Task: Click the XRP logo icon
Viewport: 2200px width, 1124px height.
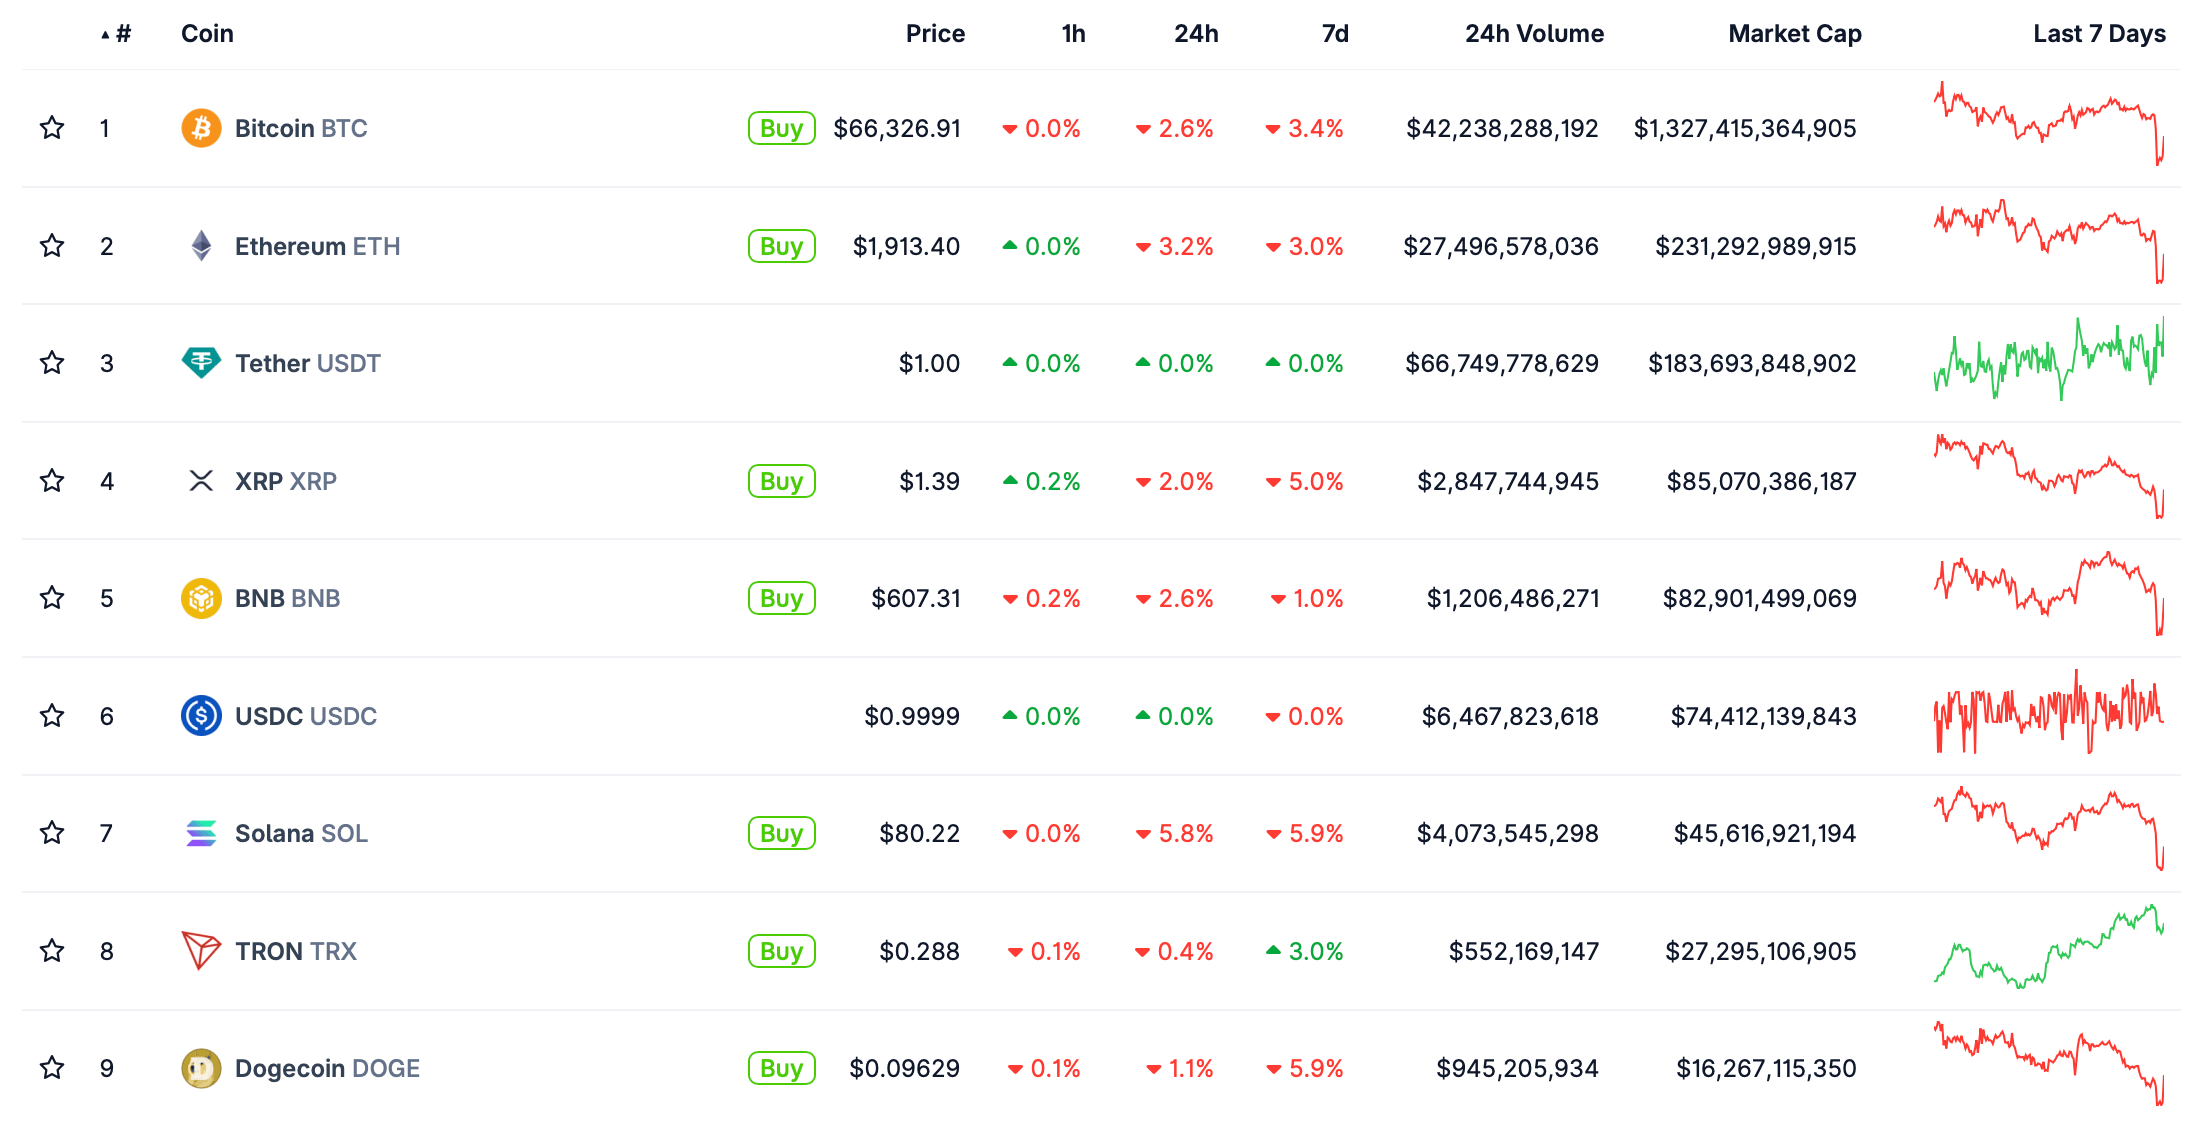Action: click(x=201, y=481)
